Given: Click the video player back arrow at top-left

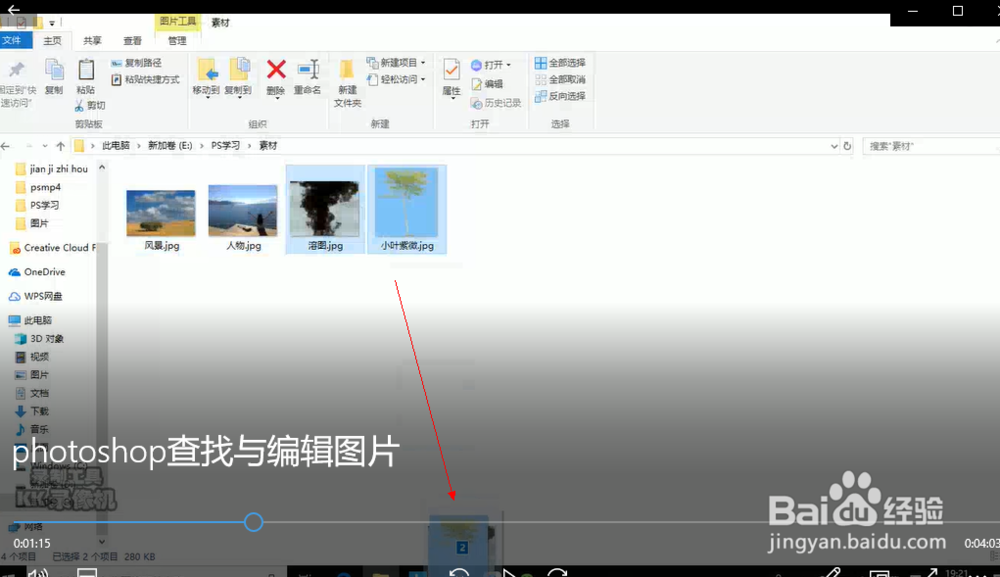Looking at the screenshot, I should [13, 10].
